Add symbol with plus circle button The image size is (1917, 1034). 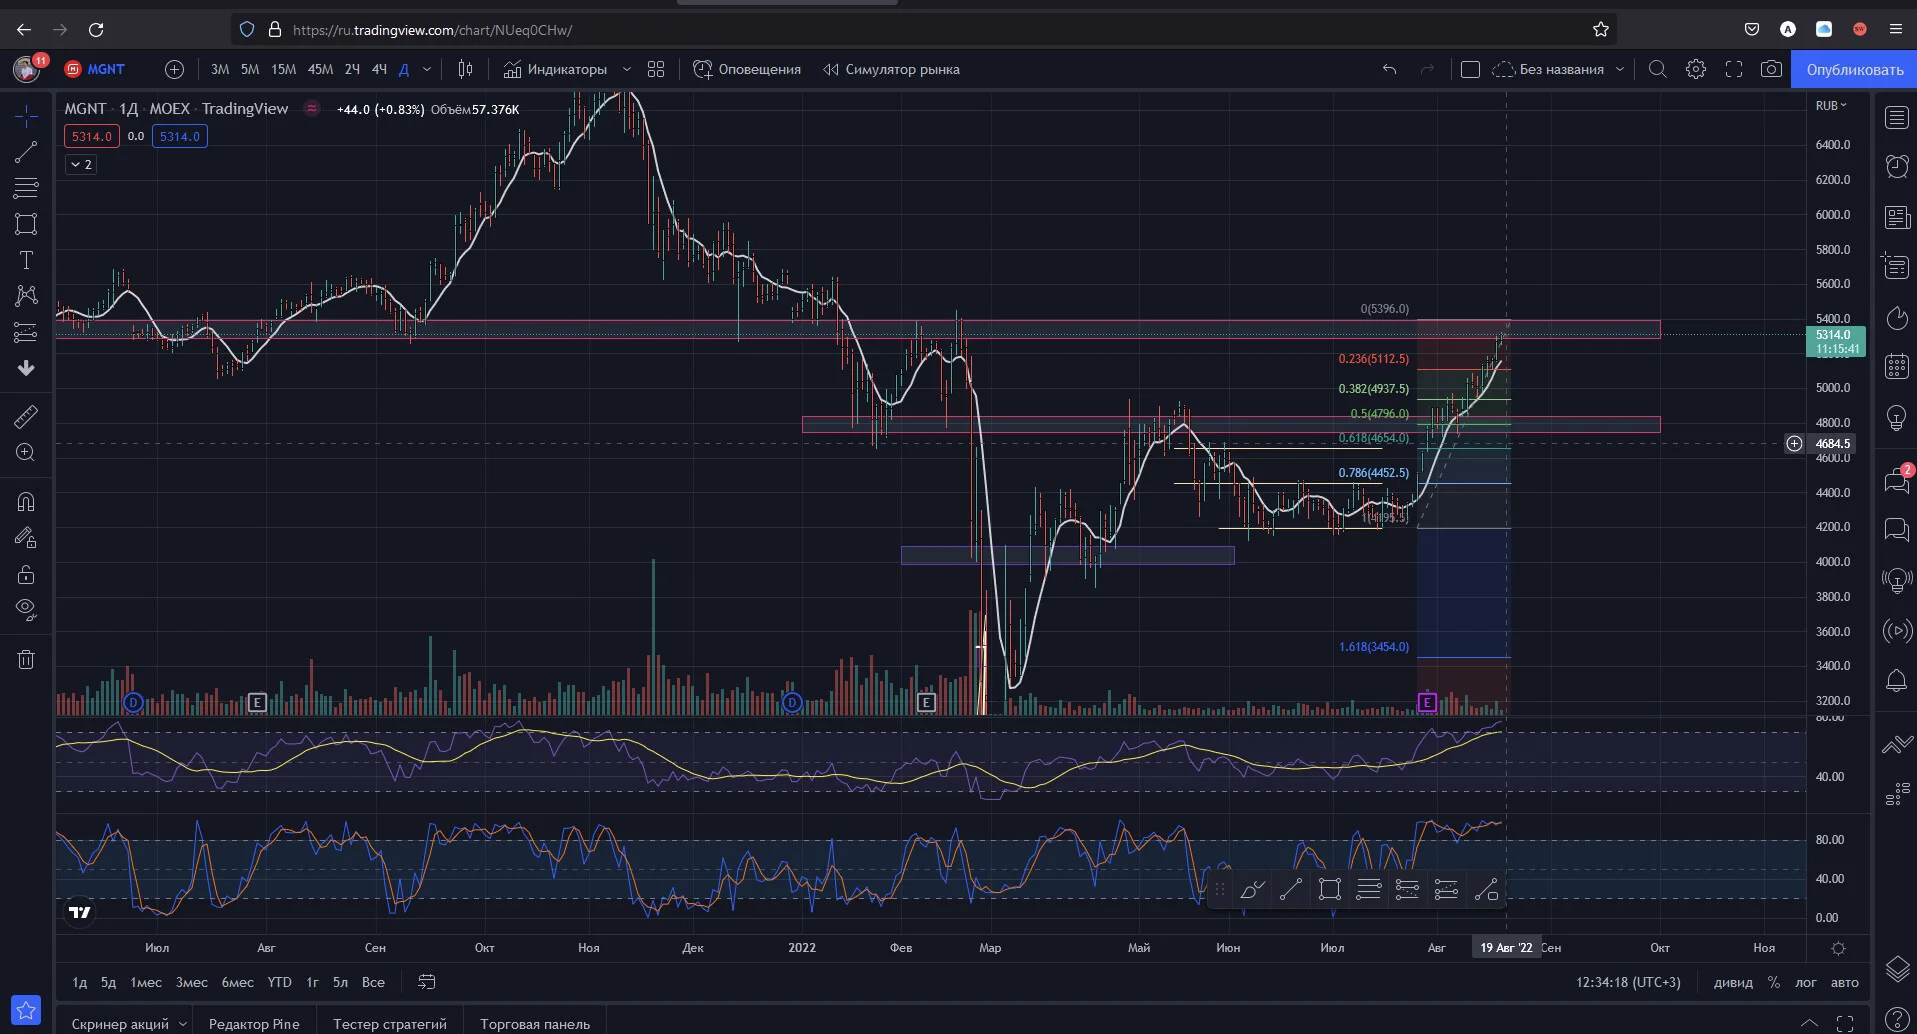[x=174, y=69]
